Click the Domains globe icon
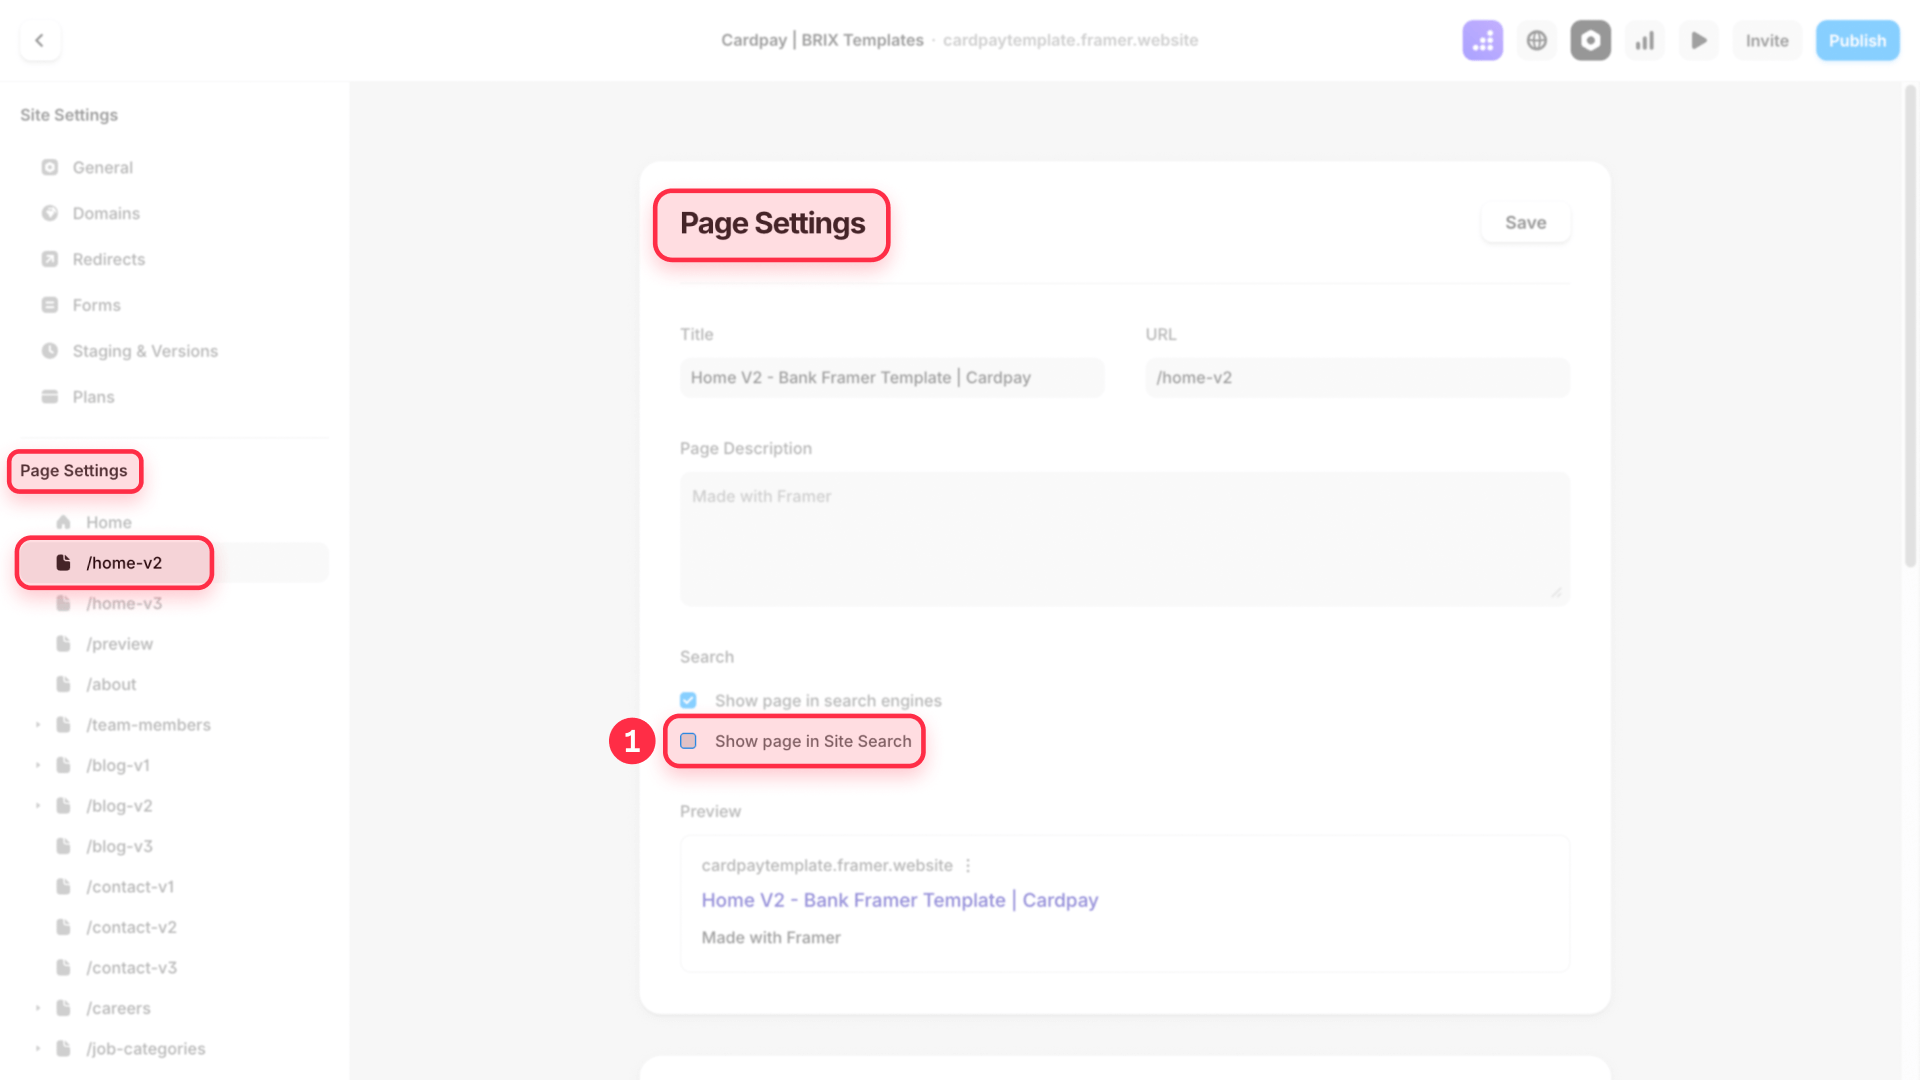This screenshot has width=1920, height=1080. [x=50, y=213]
